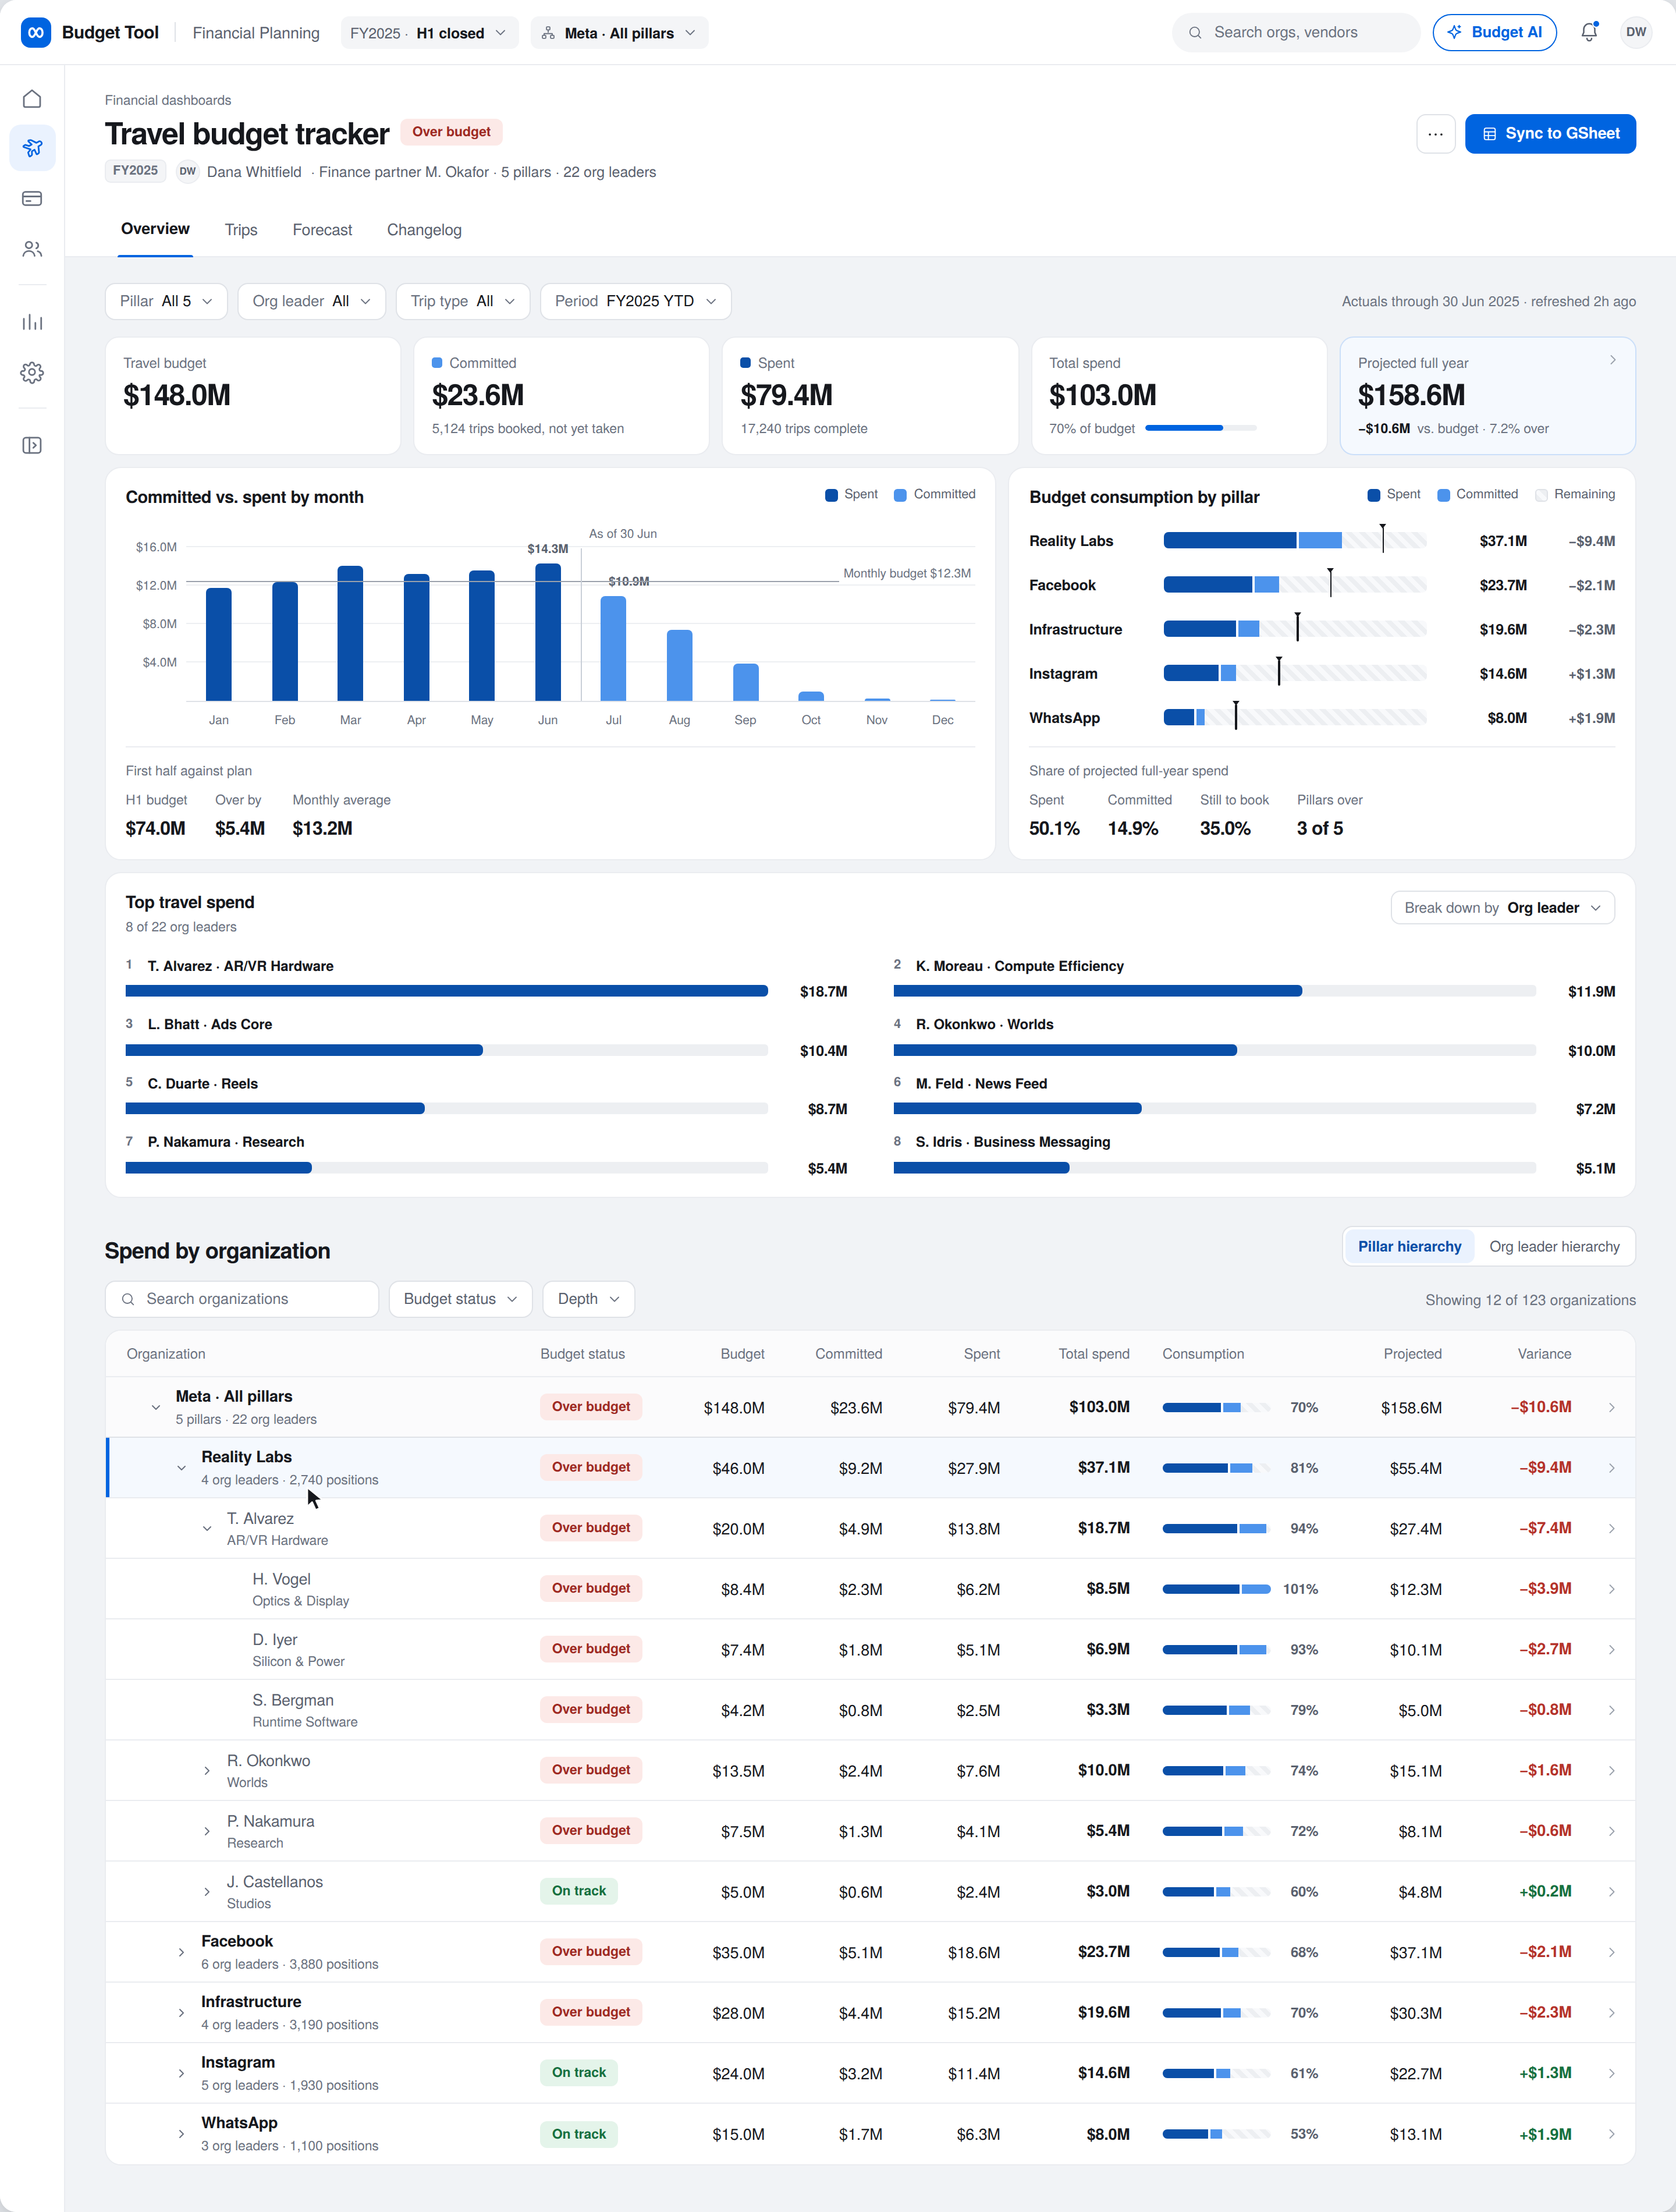1676x2212 pixels.
Task: Open details arrow for H. Vogel row
Action: tap(1611, 1589)
